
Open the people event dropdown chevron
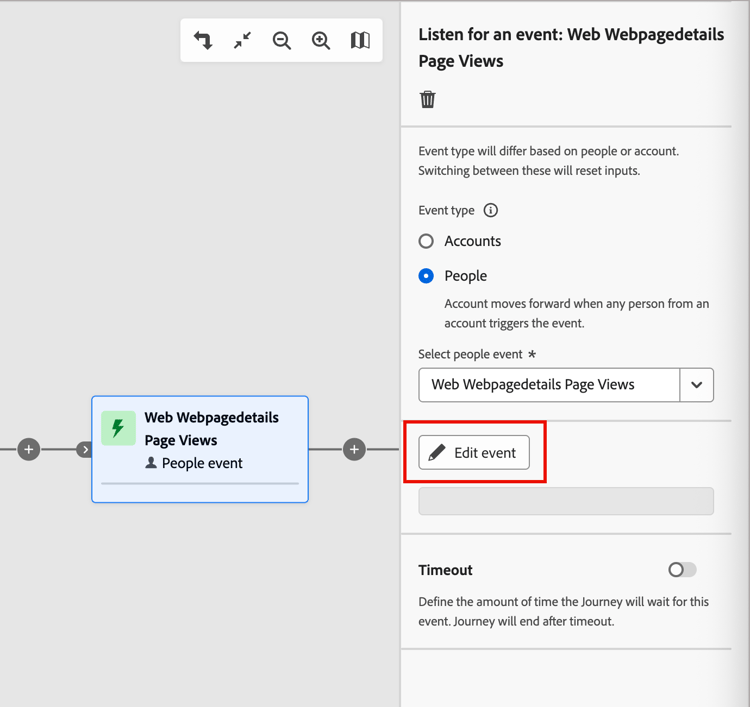(697, 385)
